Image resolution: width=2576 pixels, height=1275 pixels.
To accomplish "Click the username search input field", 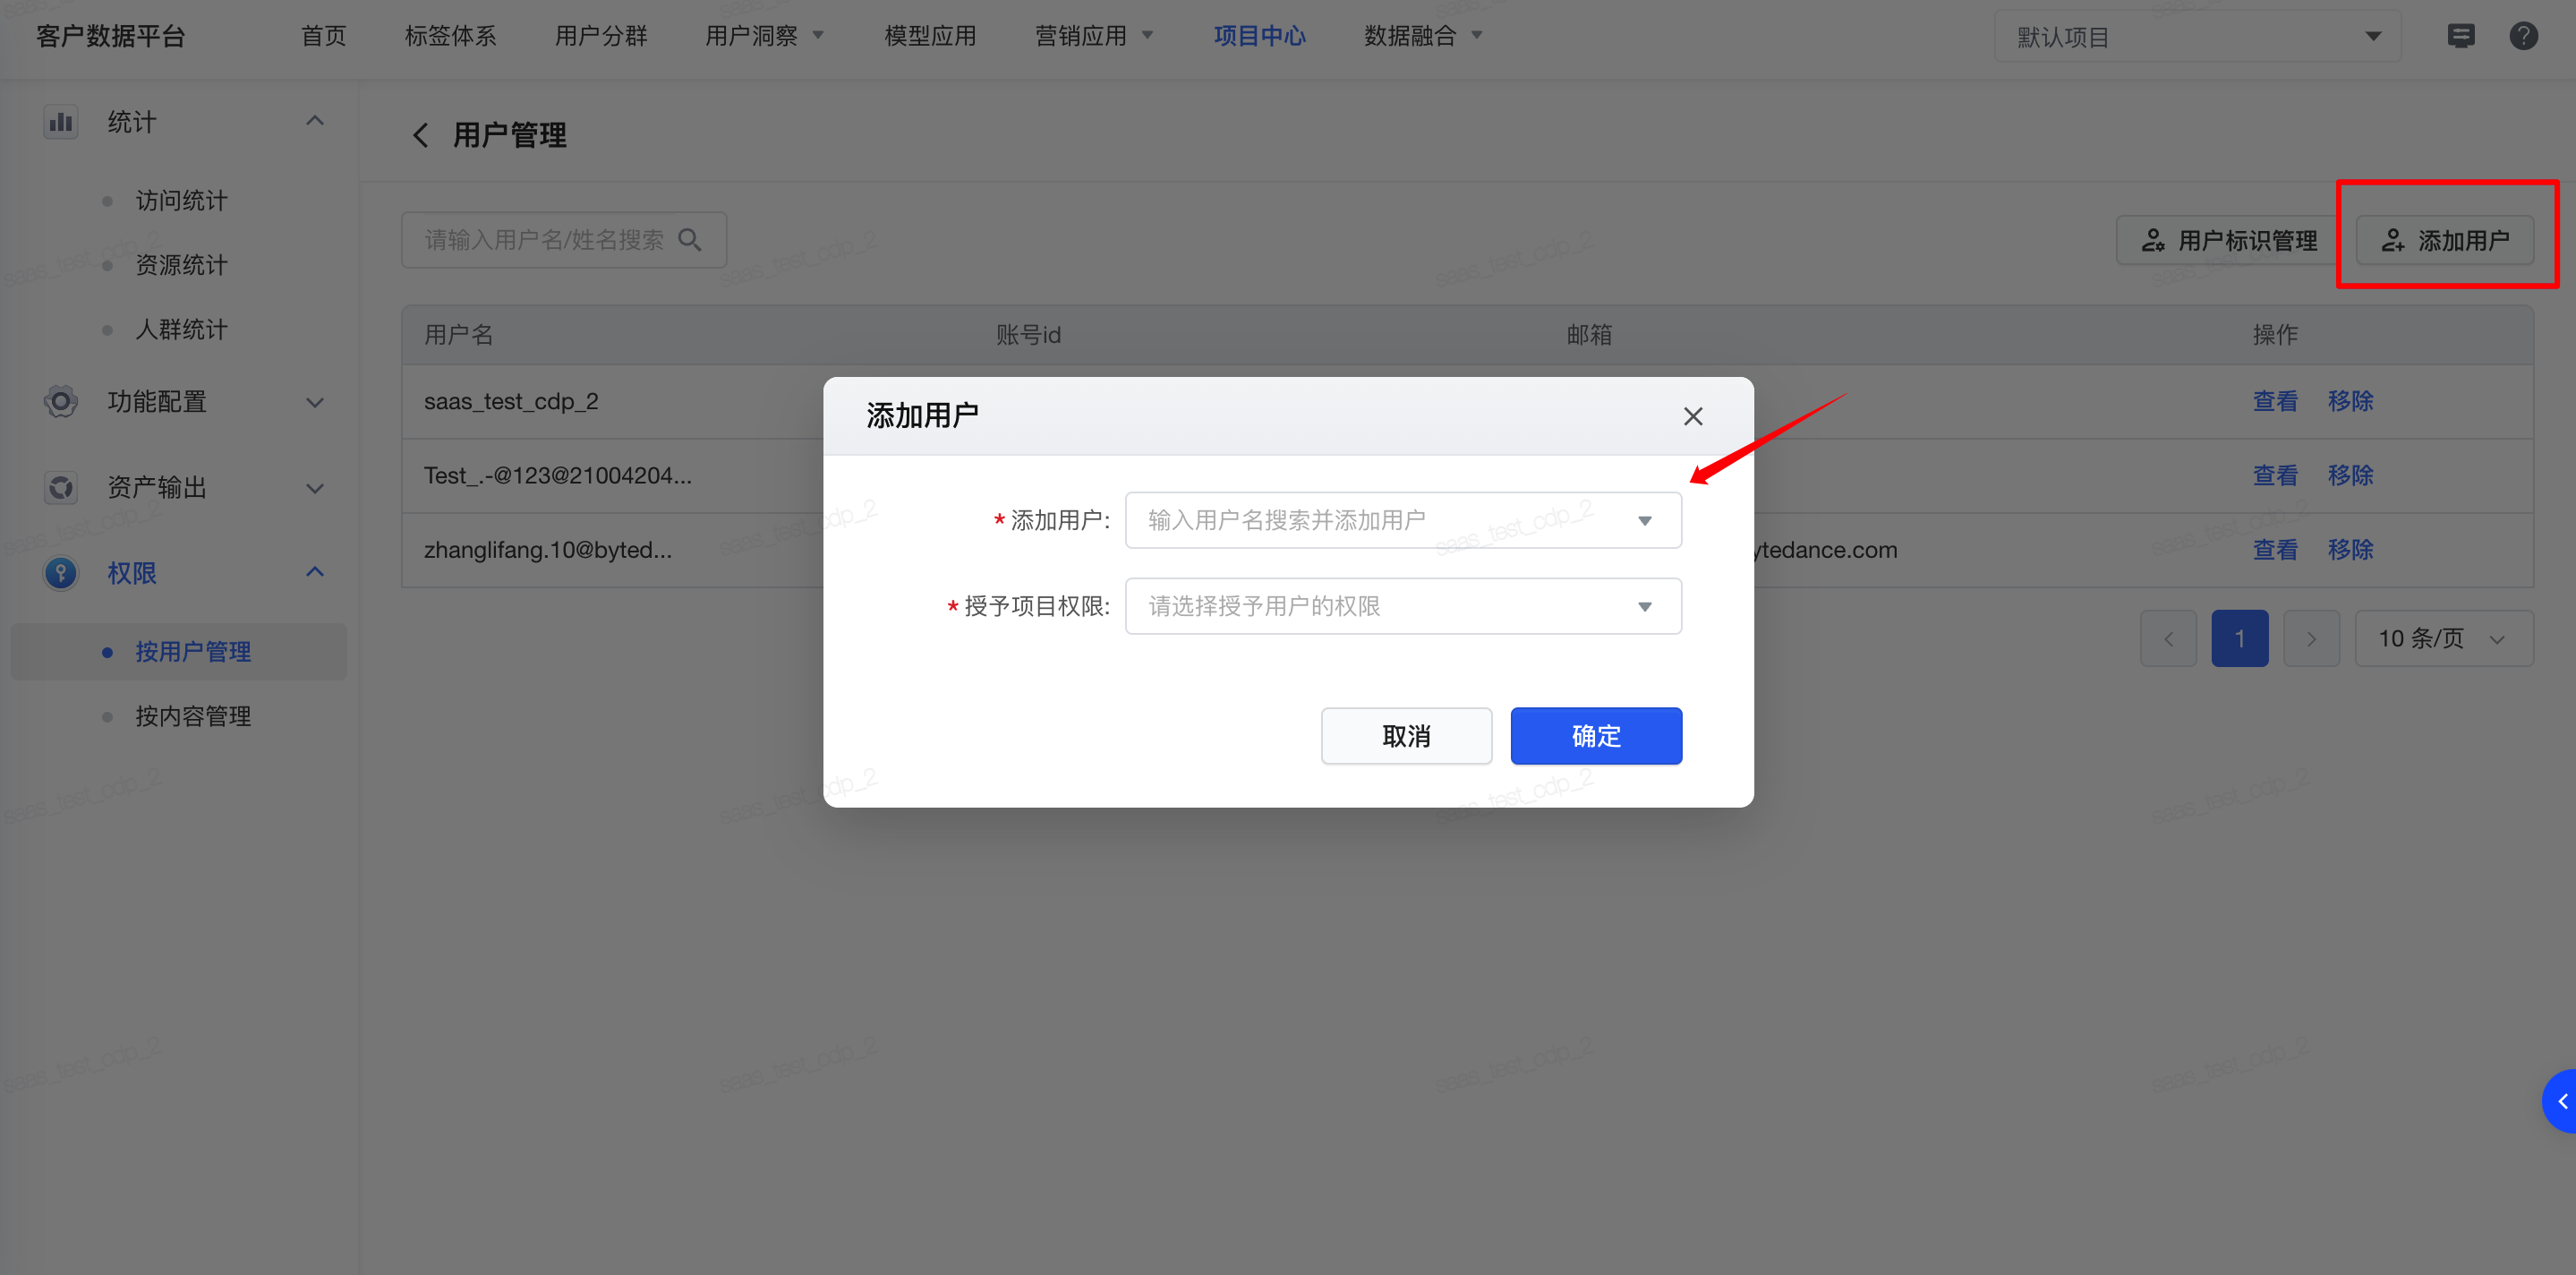I will 564,240.
